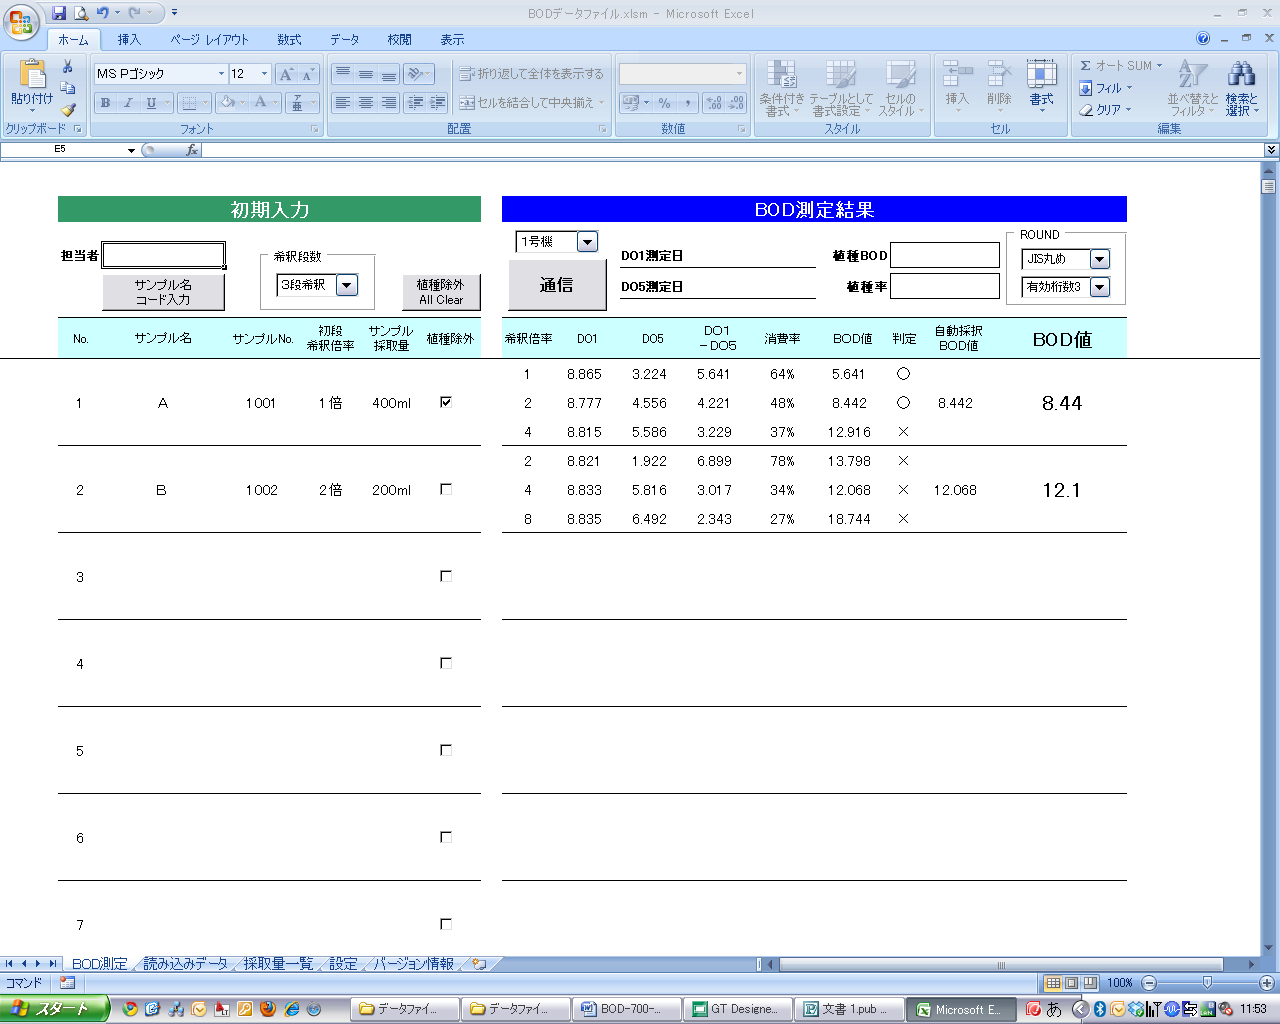Viewport: 1280px width, 1024px height.
Task: Open the 1号機 device dropdown
Action: pyautogui.click(x=588, y=241)
